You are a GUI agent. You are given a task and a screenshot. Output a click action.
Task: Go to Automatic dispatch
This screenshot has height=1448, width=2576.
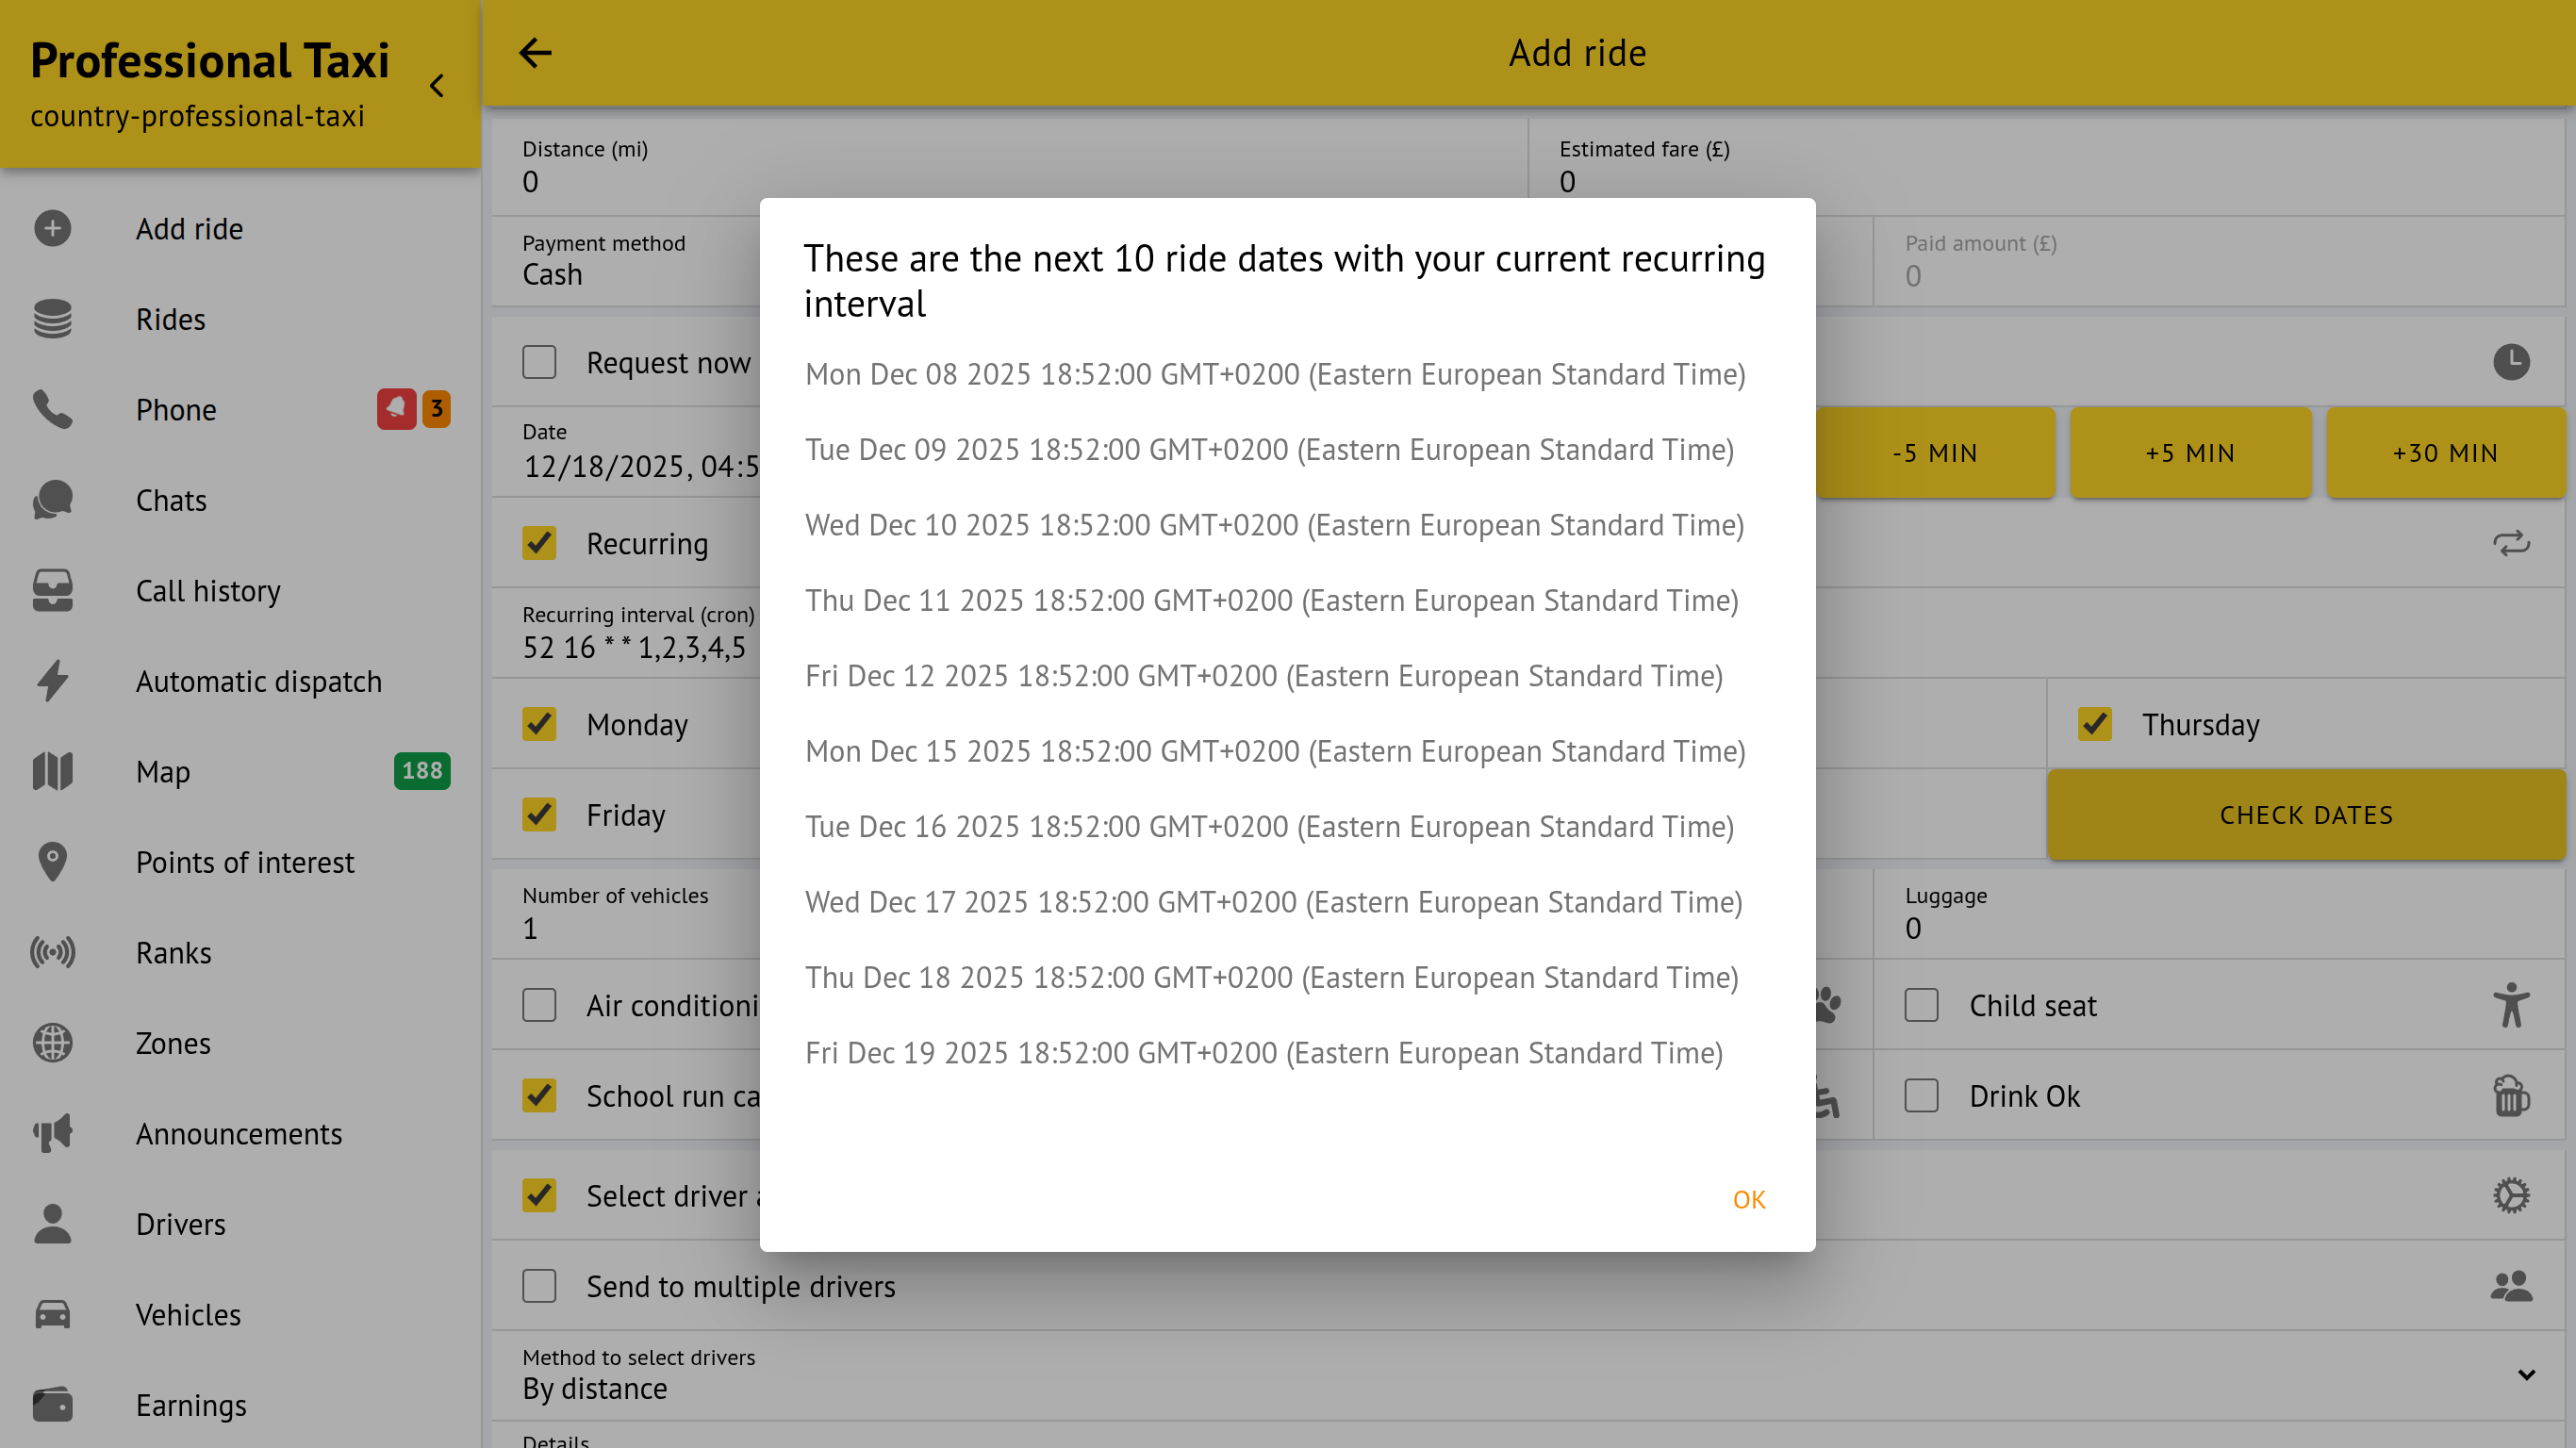[x=258, y=681]
